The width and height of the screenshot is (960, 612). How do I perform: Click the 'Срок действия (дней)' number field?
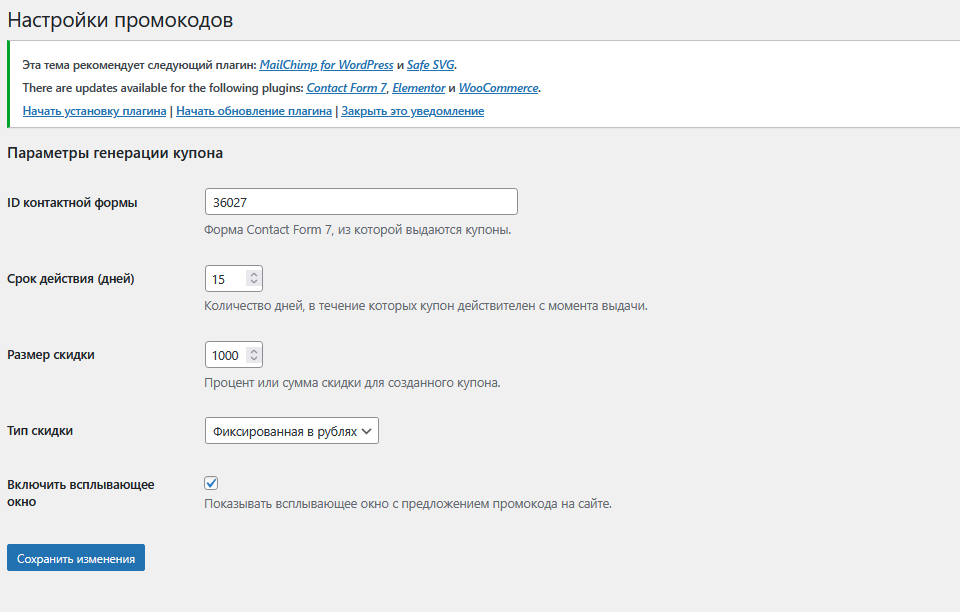point(224,278)
